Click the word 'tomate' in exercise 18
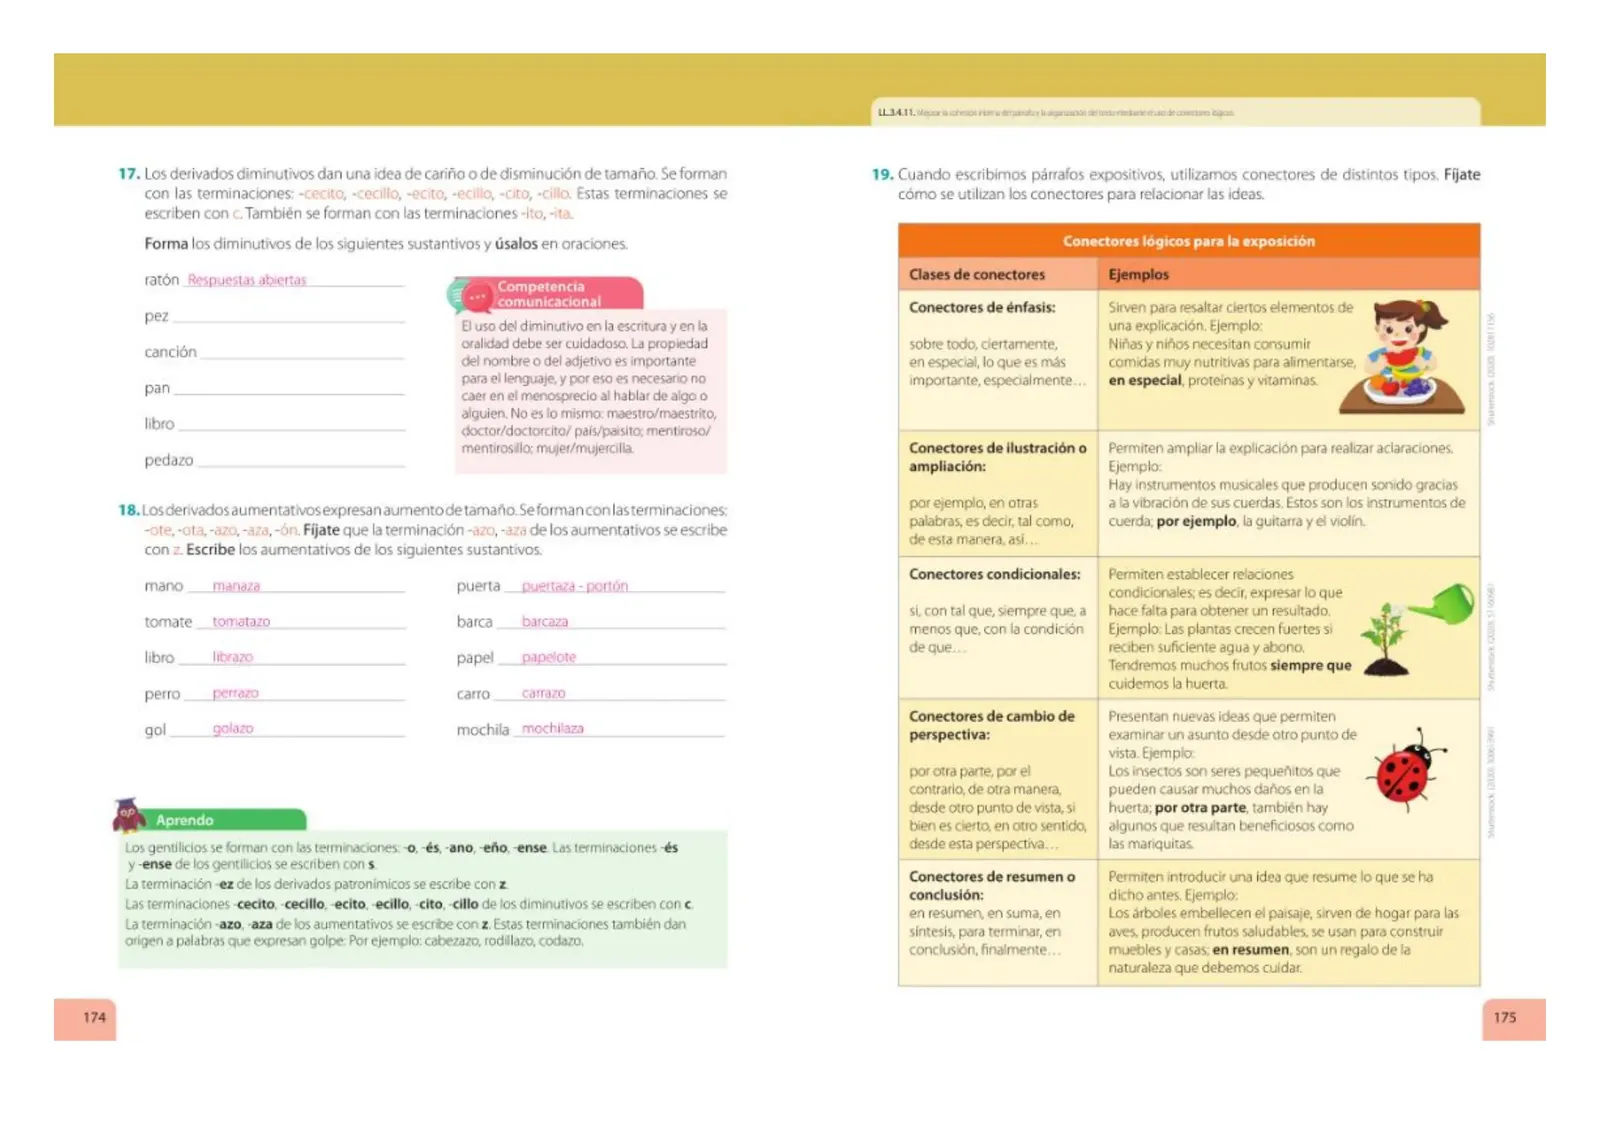 click(168, 622)
